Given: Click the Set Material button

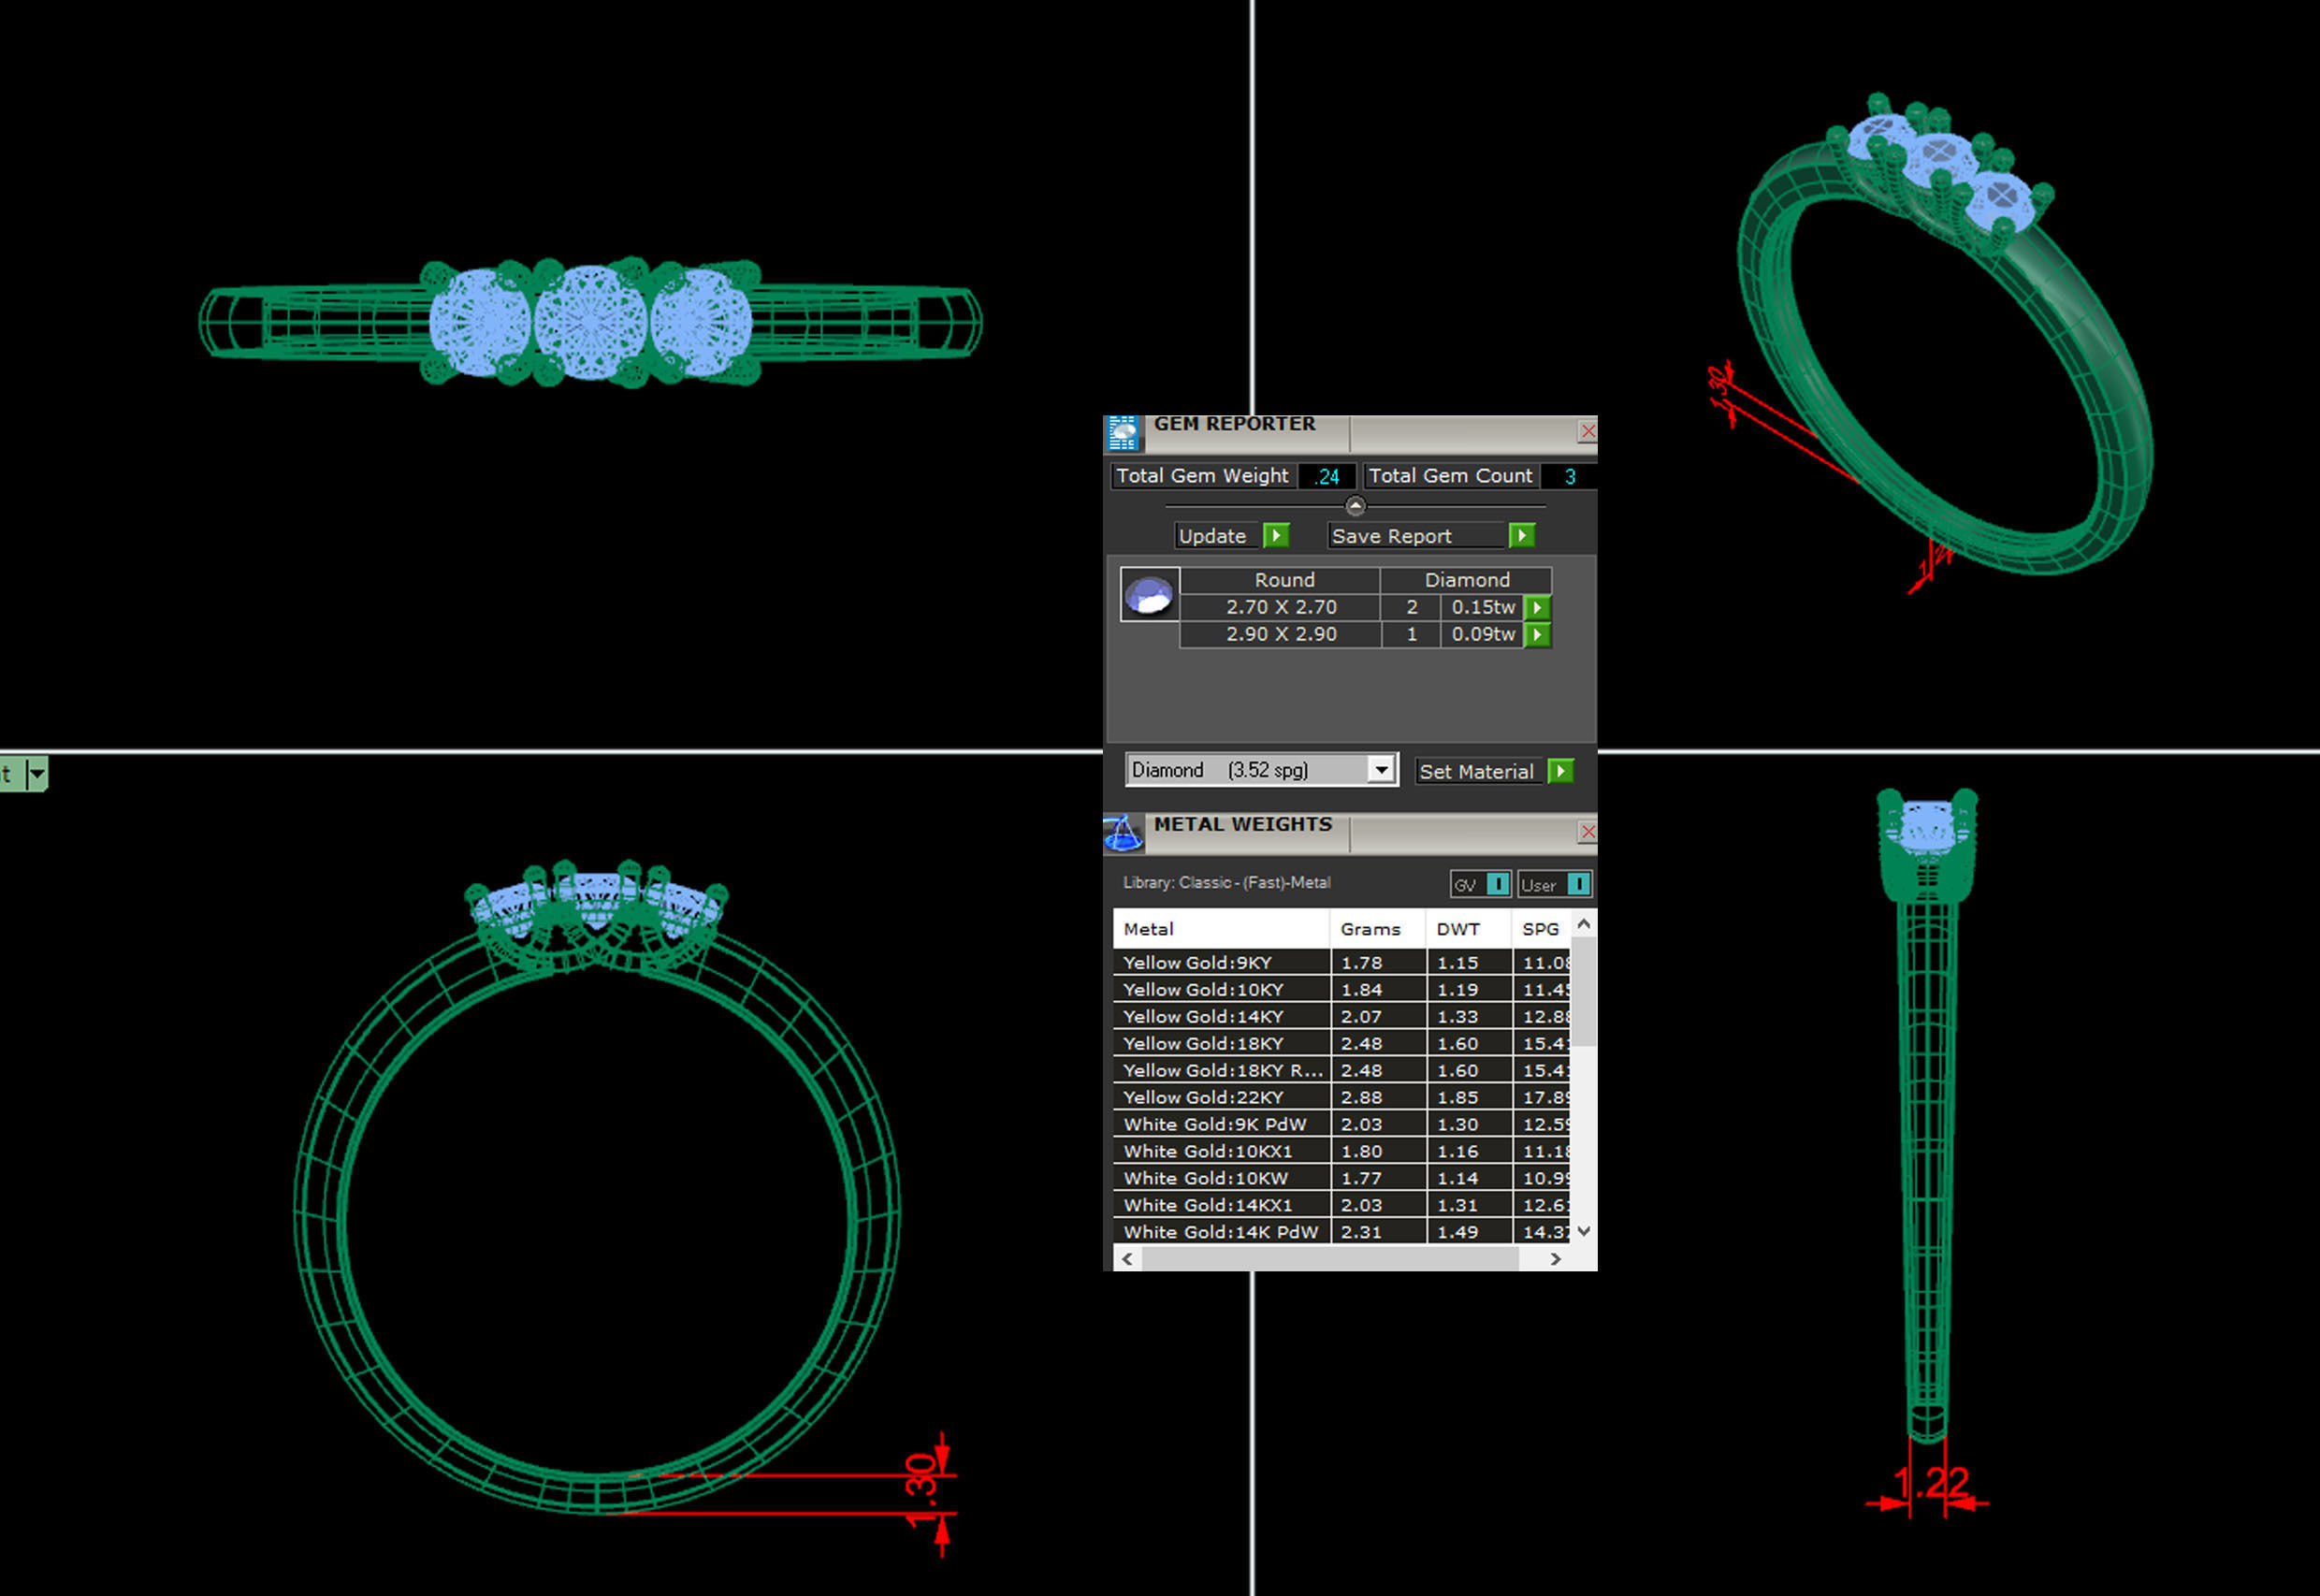Looking at the screenshot, I should [x=1476, y=771].
